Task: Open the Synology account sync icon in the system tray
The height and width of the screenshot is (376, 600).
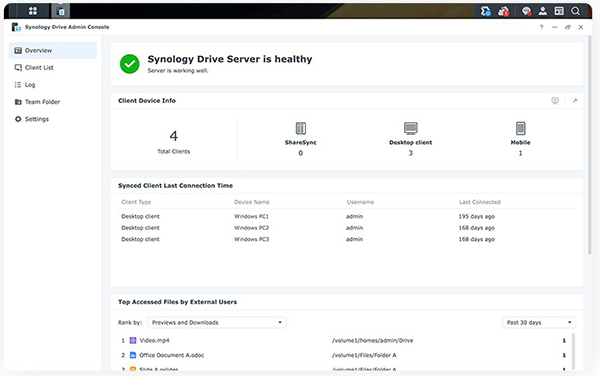Action: click(x=486, y=11)
